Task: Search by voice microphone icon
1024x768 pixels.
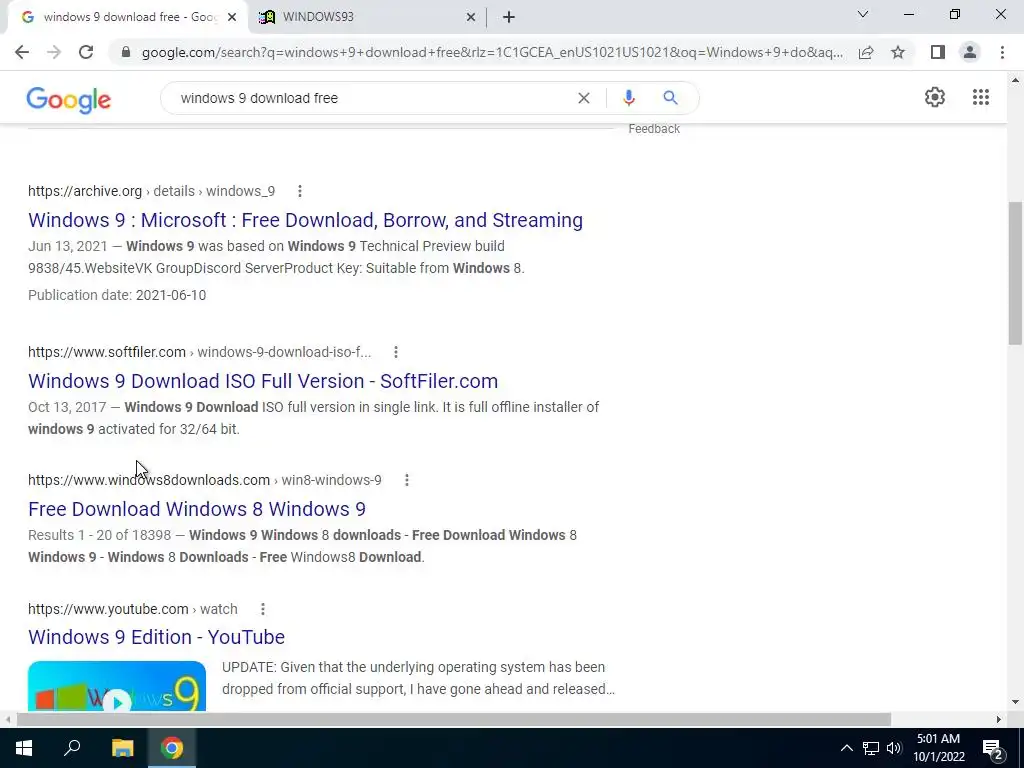Action: pos(628,98)
